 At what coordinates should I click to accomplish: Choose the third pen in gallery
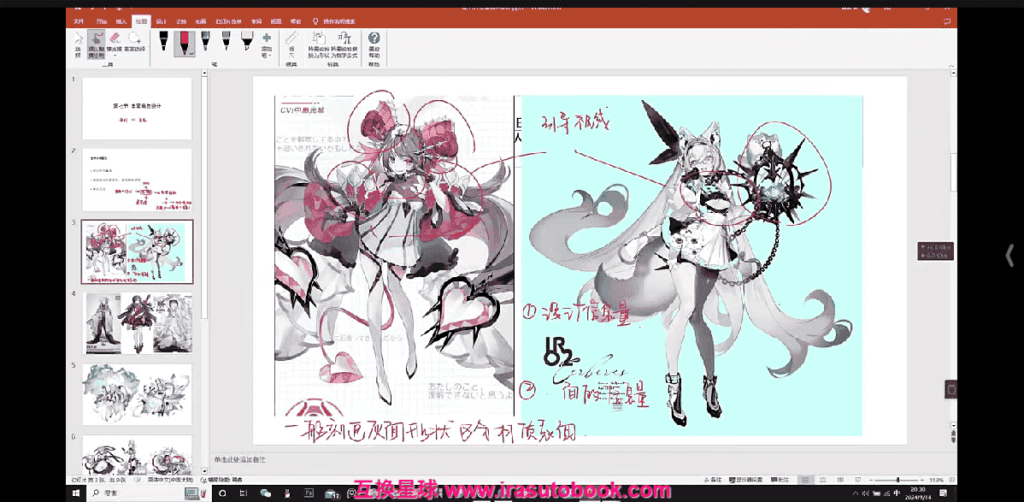pyautogui.click(x=206, y=41)
